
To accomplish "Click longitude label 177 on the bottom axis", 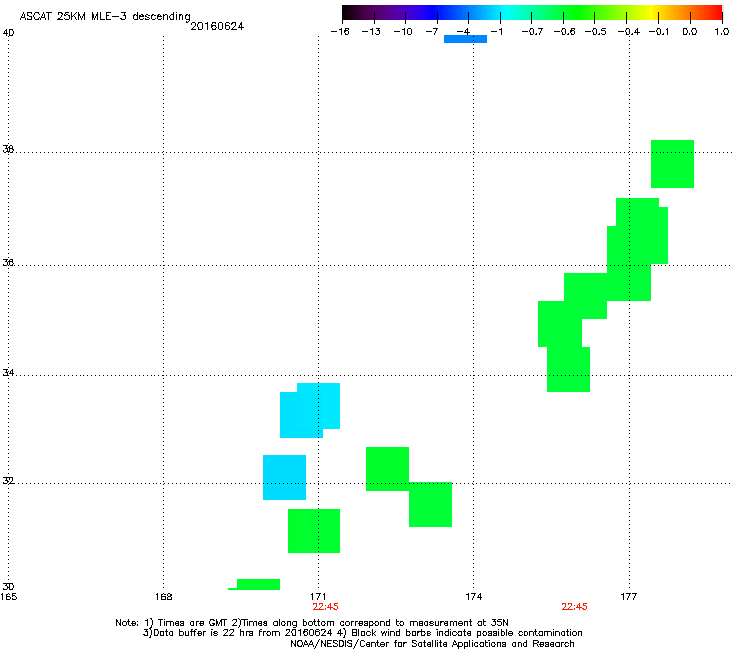I will [629, 597].
